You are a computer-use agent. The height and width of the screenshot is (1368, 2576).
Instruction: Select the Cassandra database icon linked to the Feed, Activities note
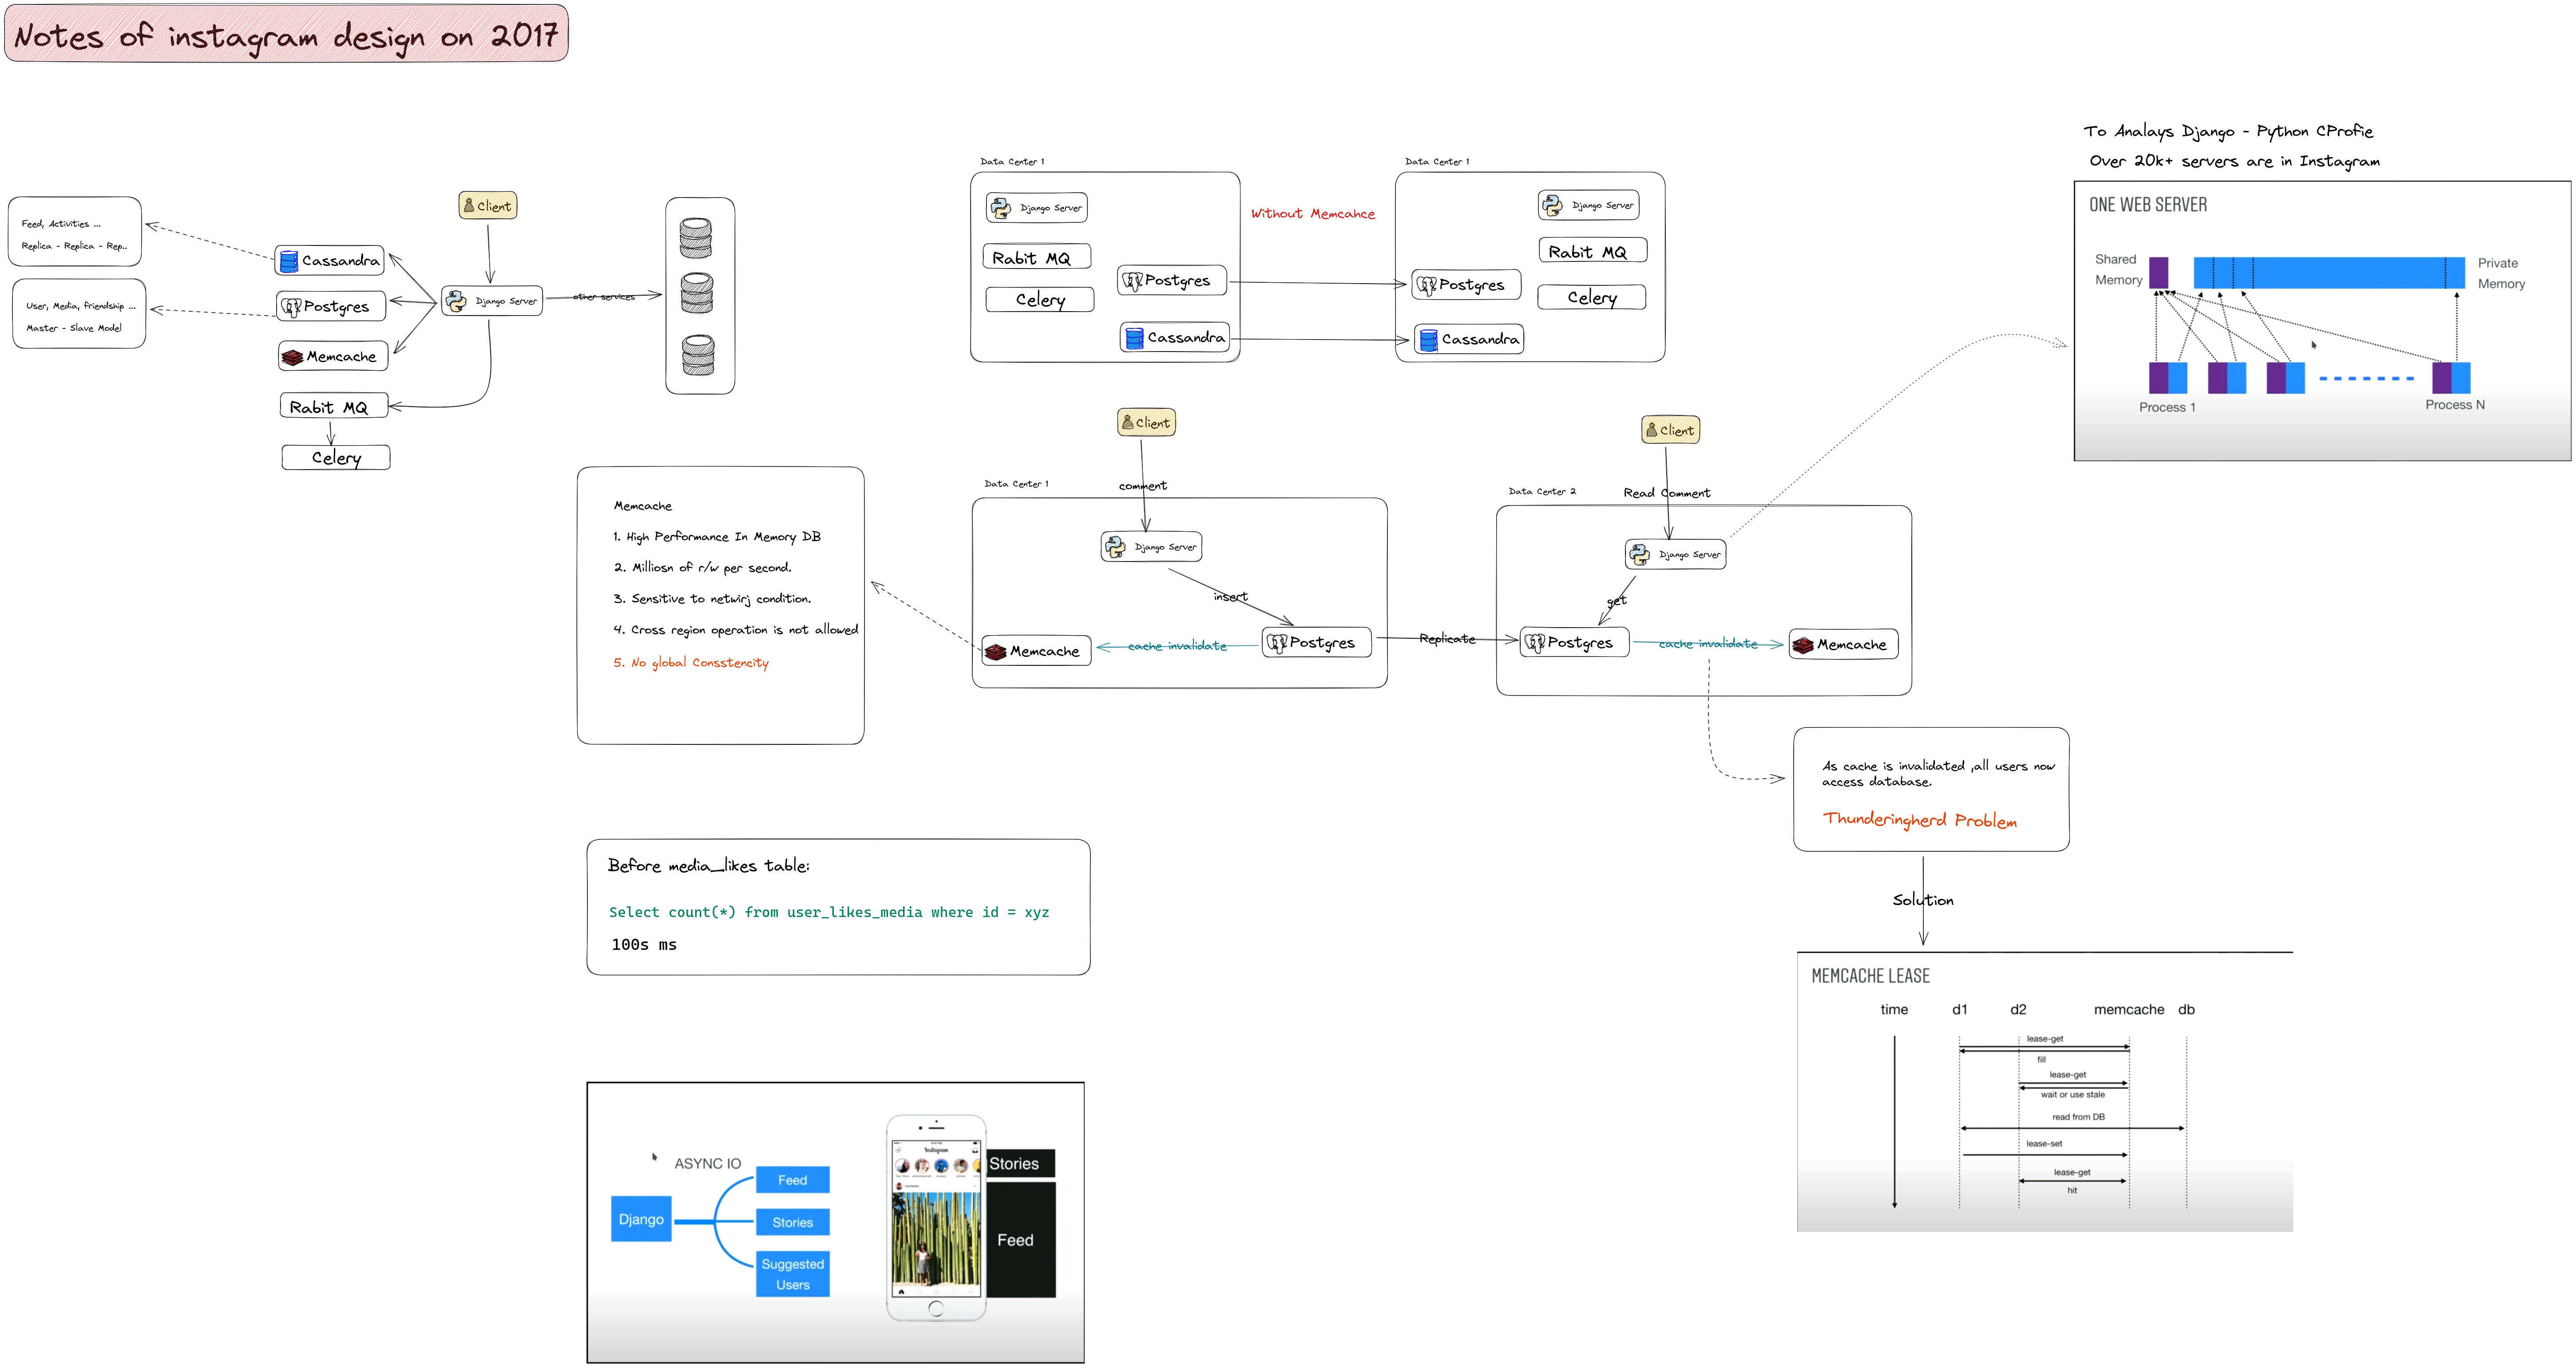point(289,261)
